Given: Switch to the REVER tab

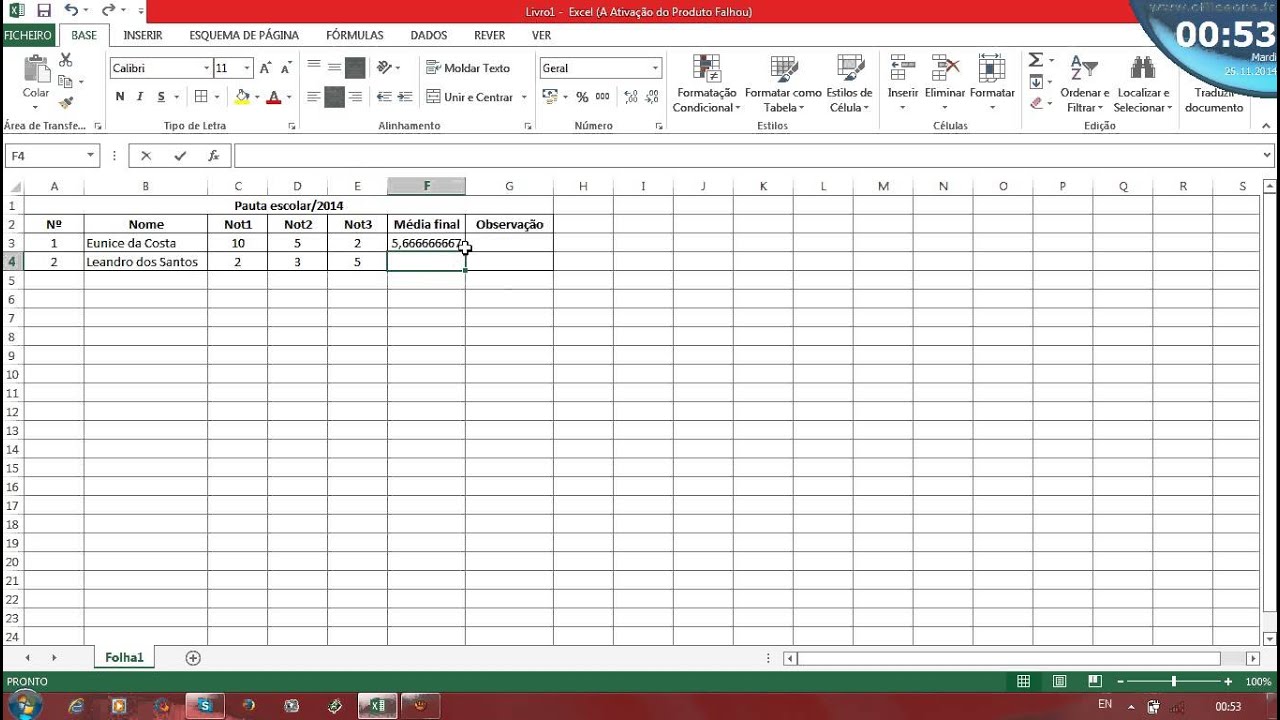Looking at the screenshot, I should [x=490, y=35].
